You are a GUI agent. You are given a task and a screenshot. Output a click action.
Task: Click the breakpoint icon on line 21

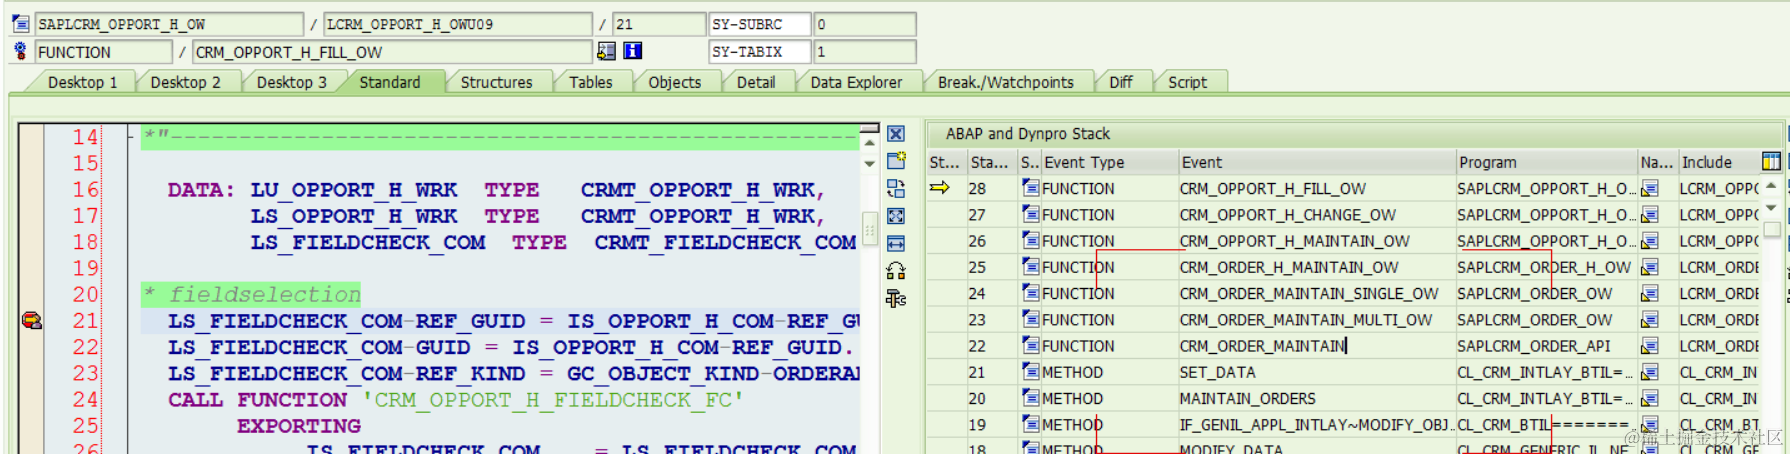pyautogui.click(x=31, y=320)
